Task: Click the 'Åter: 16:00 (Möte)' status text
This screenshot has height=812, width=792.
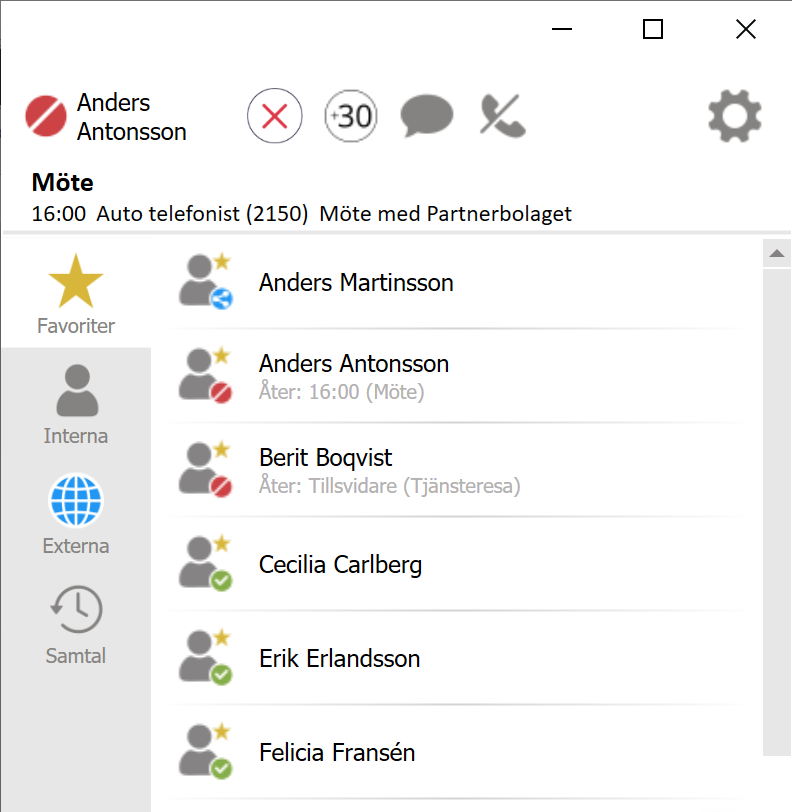Action: tap(341, 392)
